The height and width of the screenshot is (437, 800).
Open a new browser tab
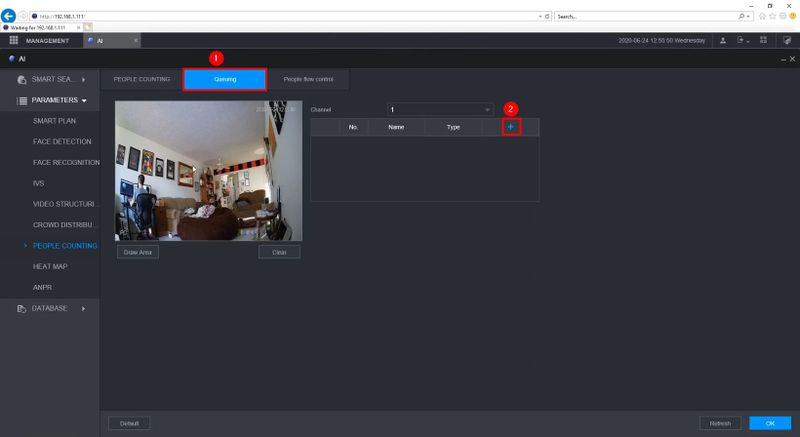88,27
